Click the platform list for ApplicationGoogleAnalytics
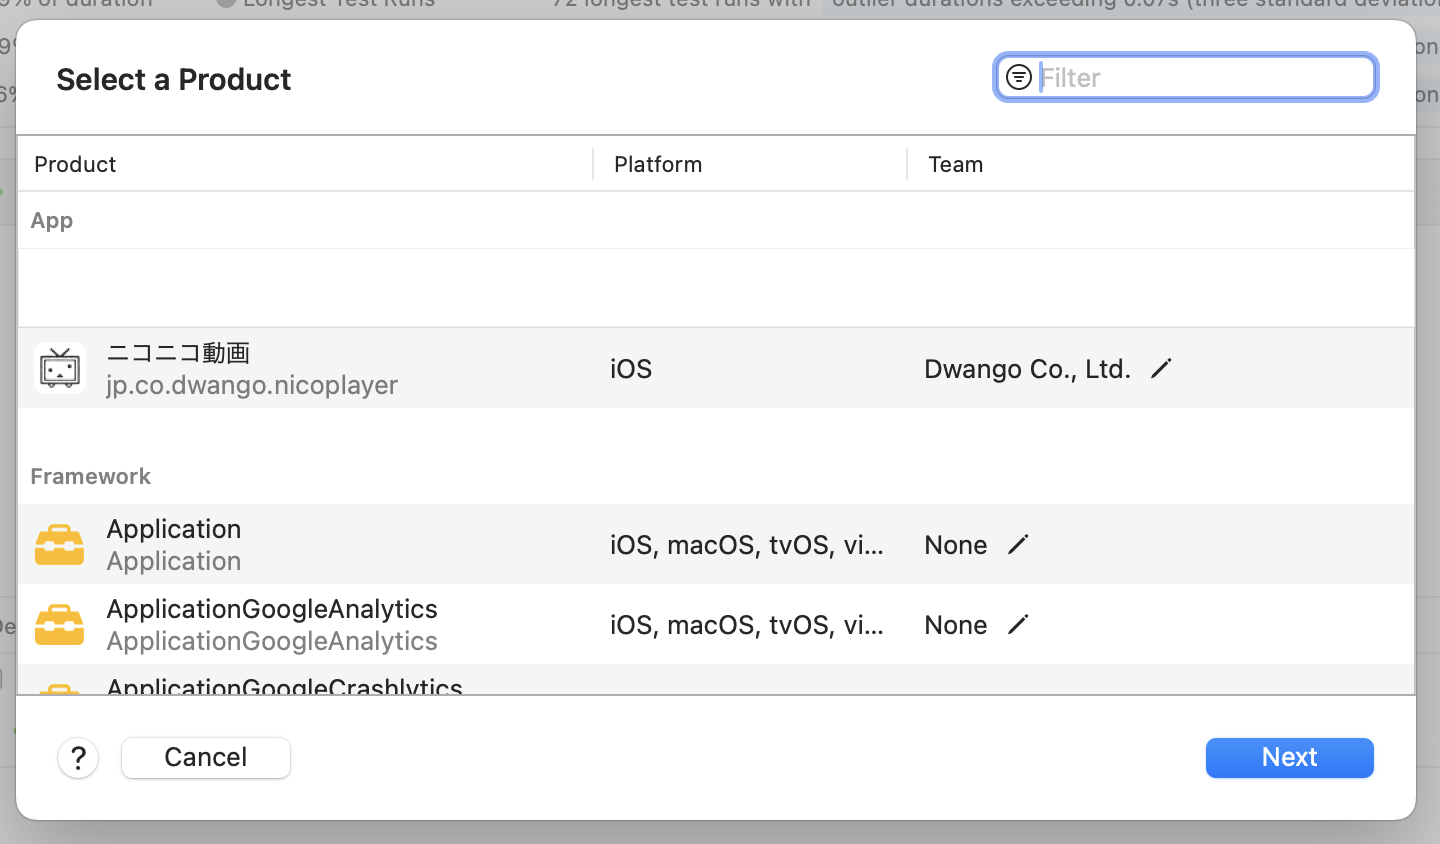This screenshot has height=844, width=1440. pyautogui.click(x=747, y=625)
